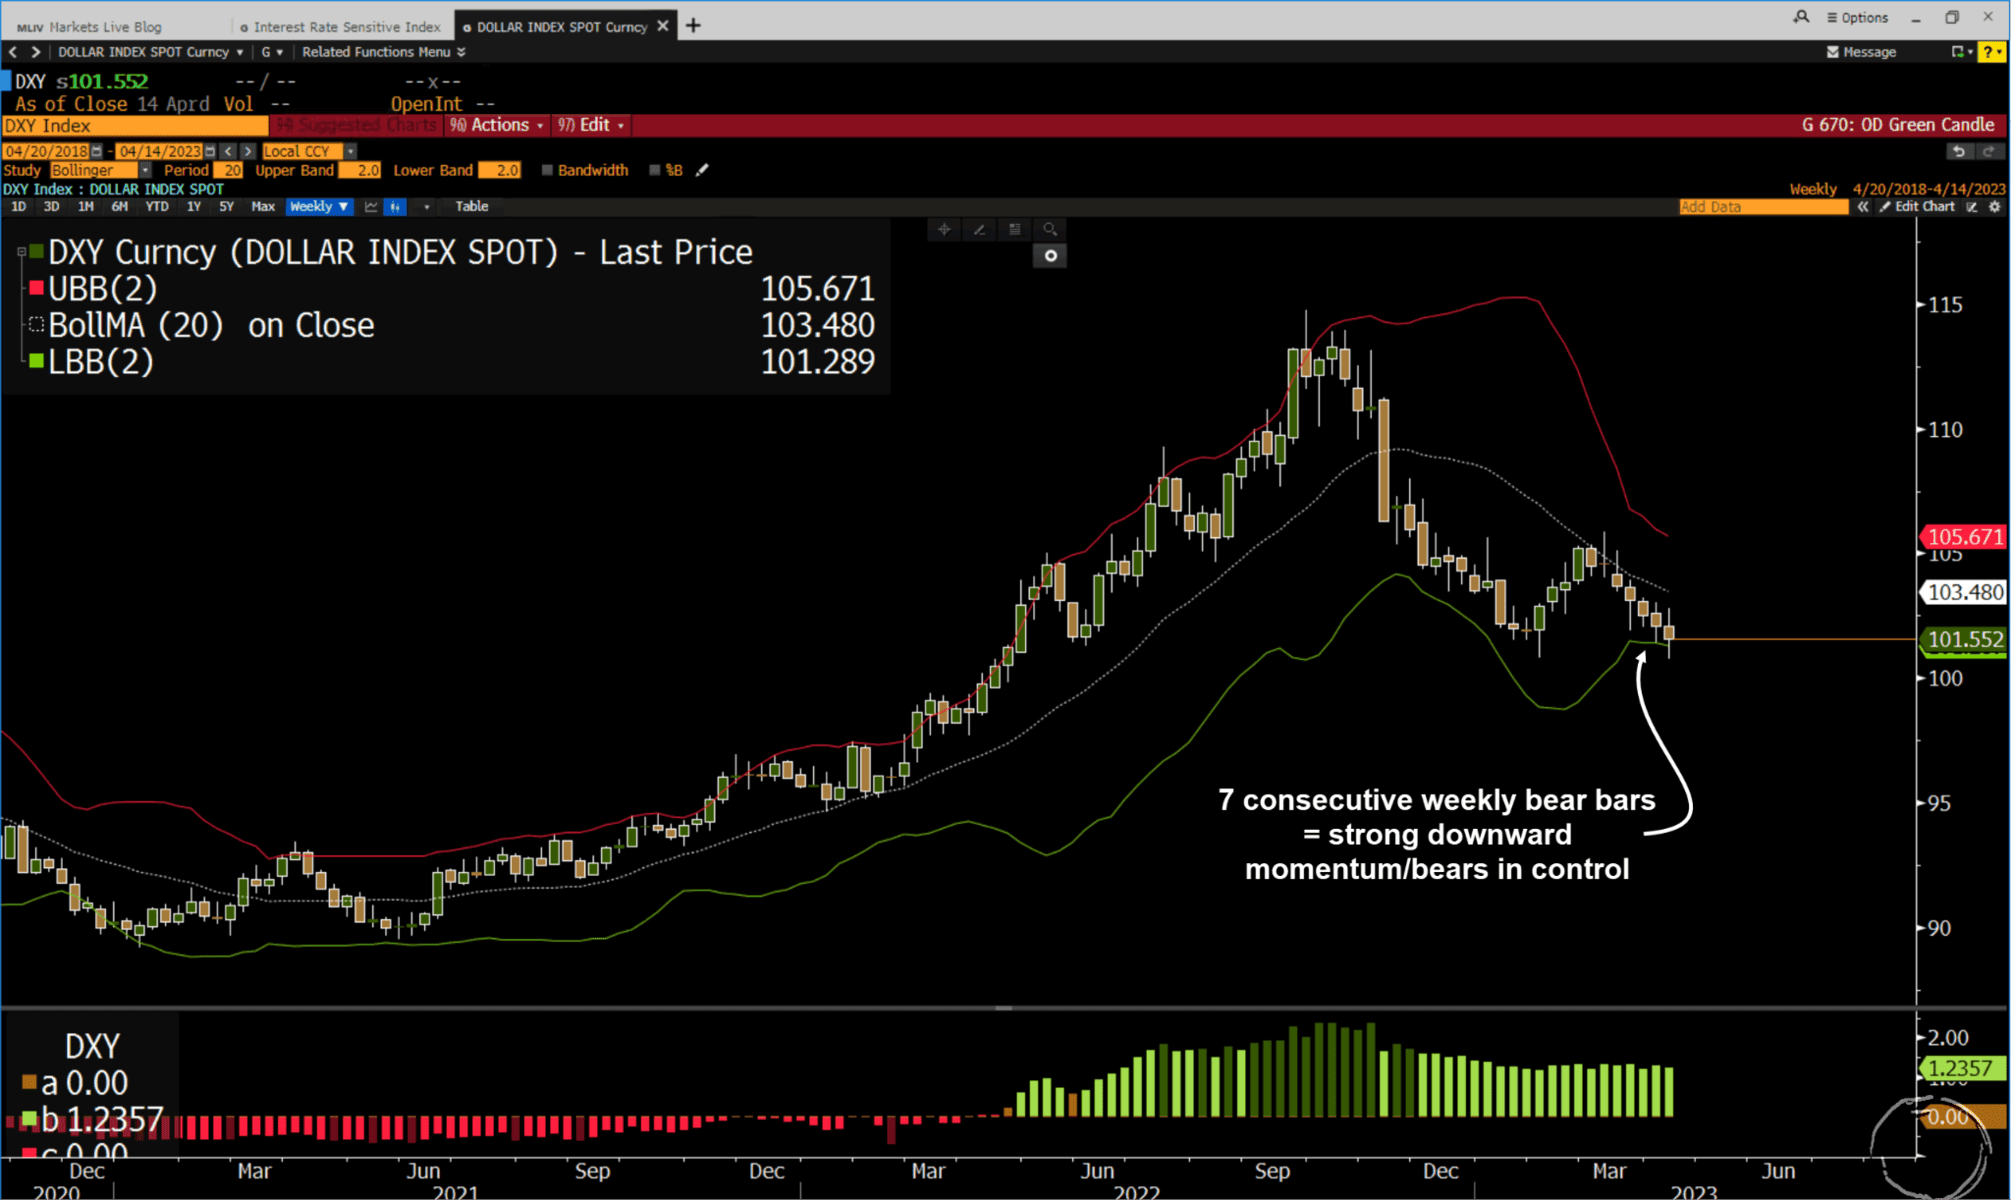Image resolution: width=2011 pixels, height=1200 pixels.
Task: Open the Weekly periodicity dropdown
Action: tap(319, 207)
